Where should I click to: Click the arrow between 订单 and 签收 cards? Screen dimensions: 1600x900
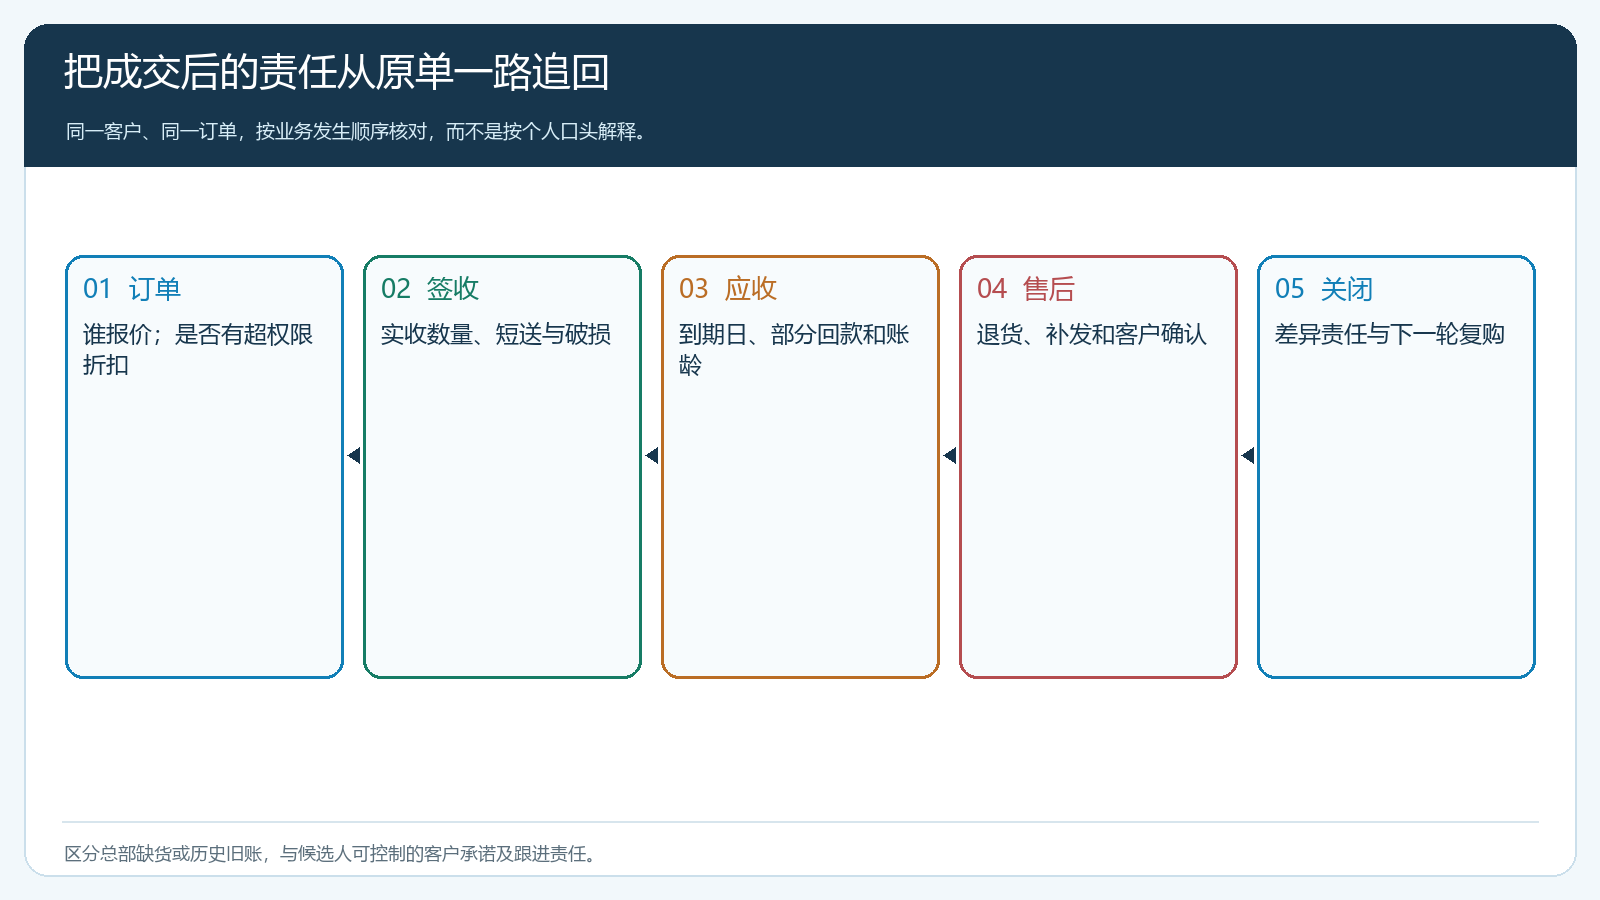(354, 456)
